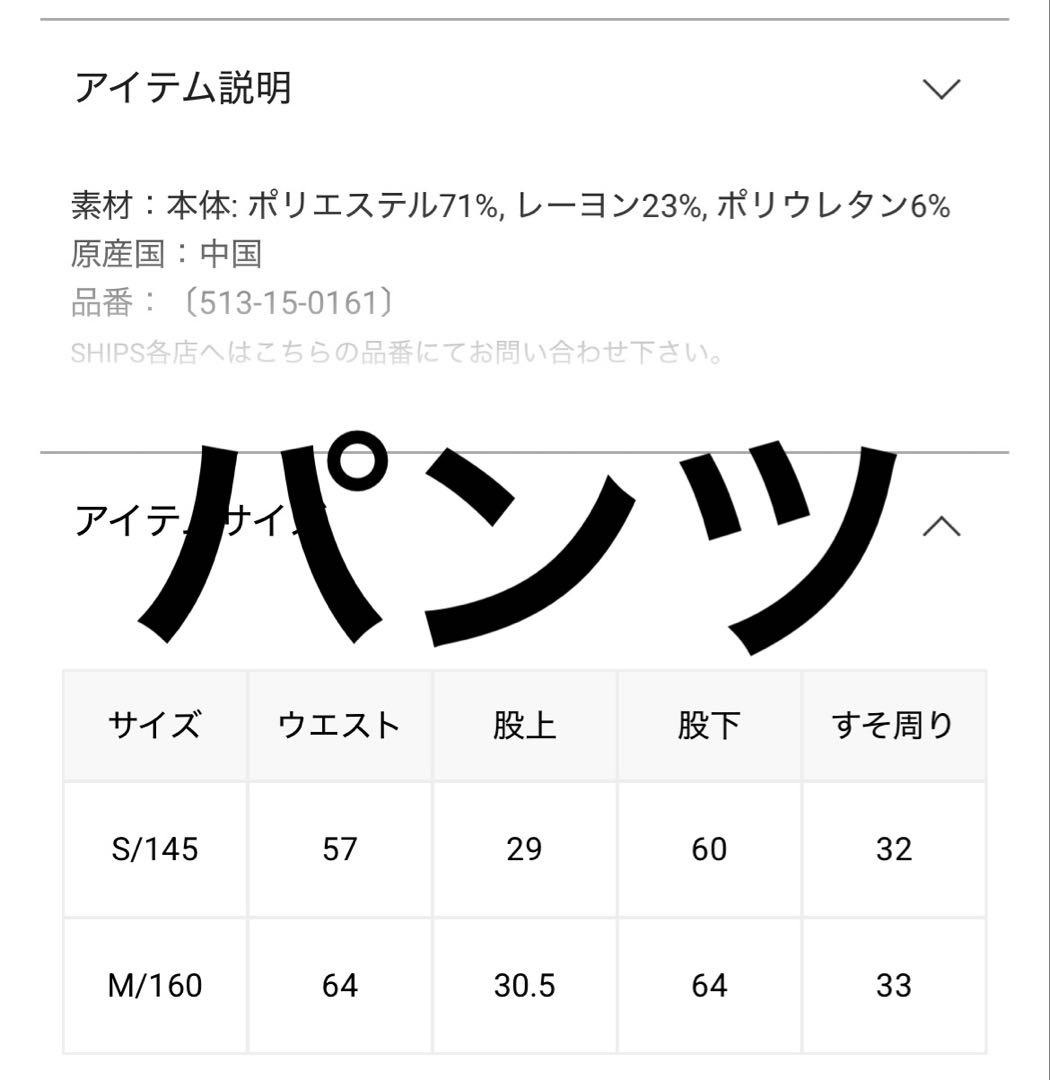Click the product number 513-15-0161

click(237, 300)
